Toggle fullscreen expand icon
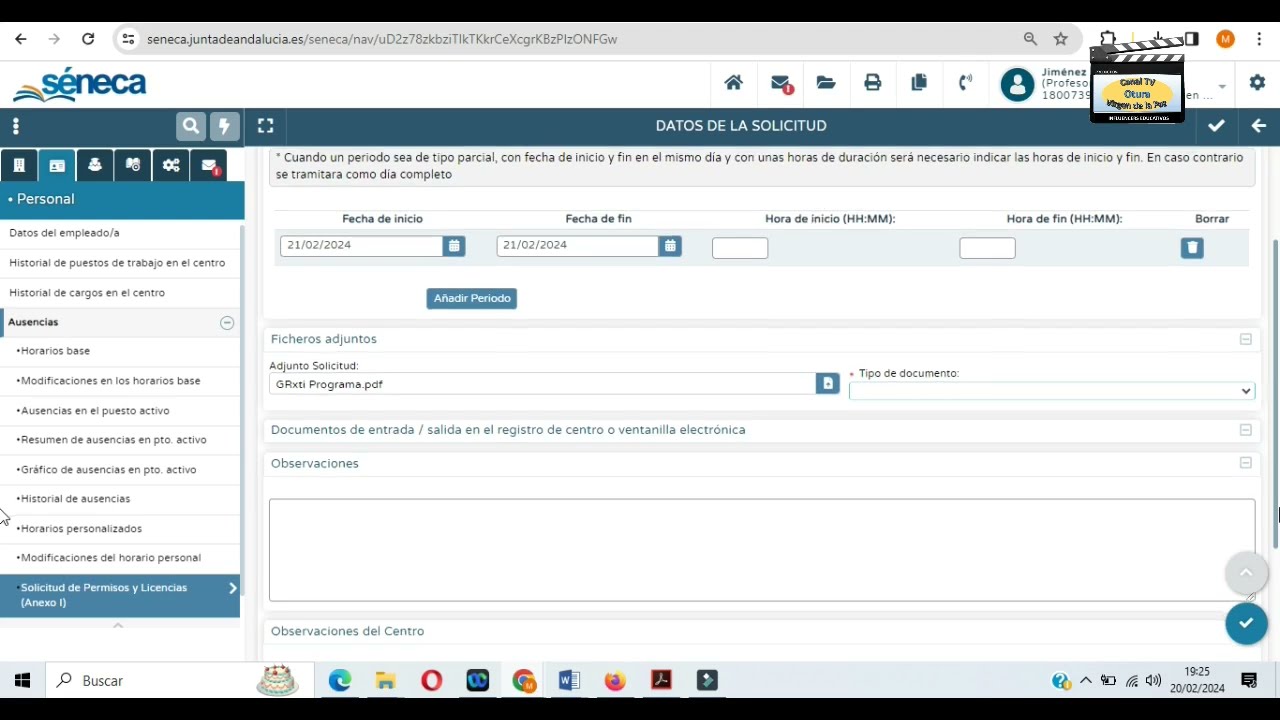Viewport: 1280px width, 720px height. [265, 126]
